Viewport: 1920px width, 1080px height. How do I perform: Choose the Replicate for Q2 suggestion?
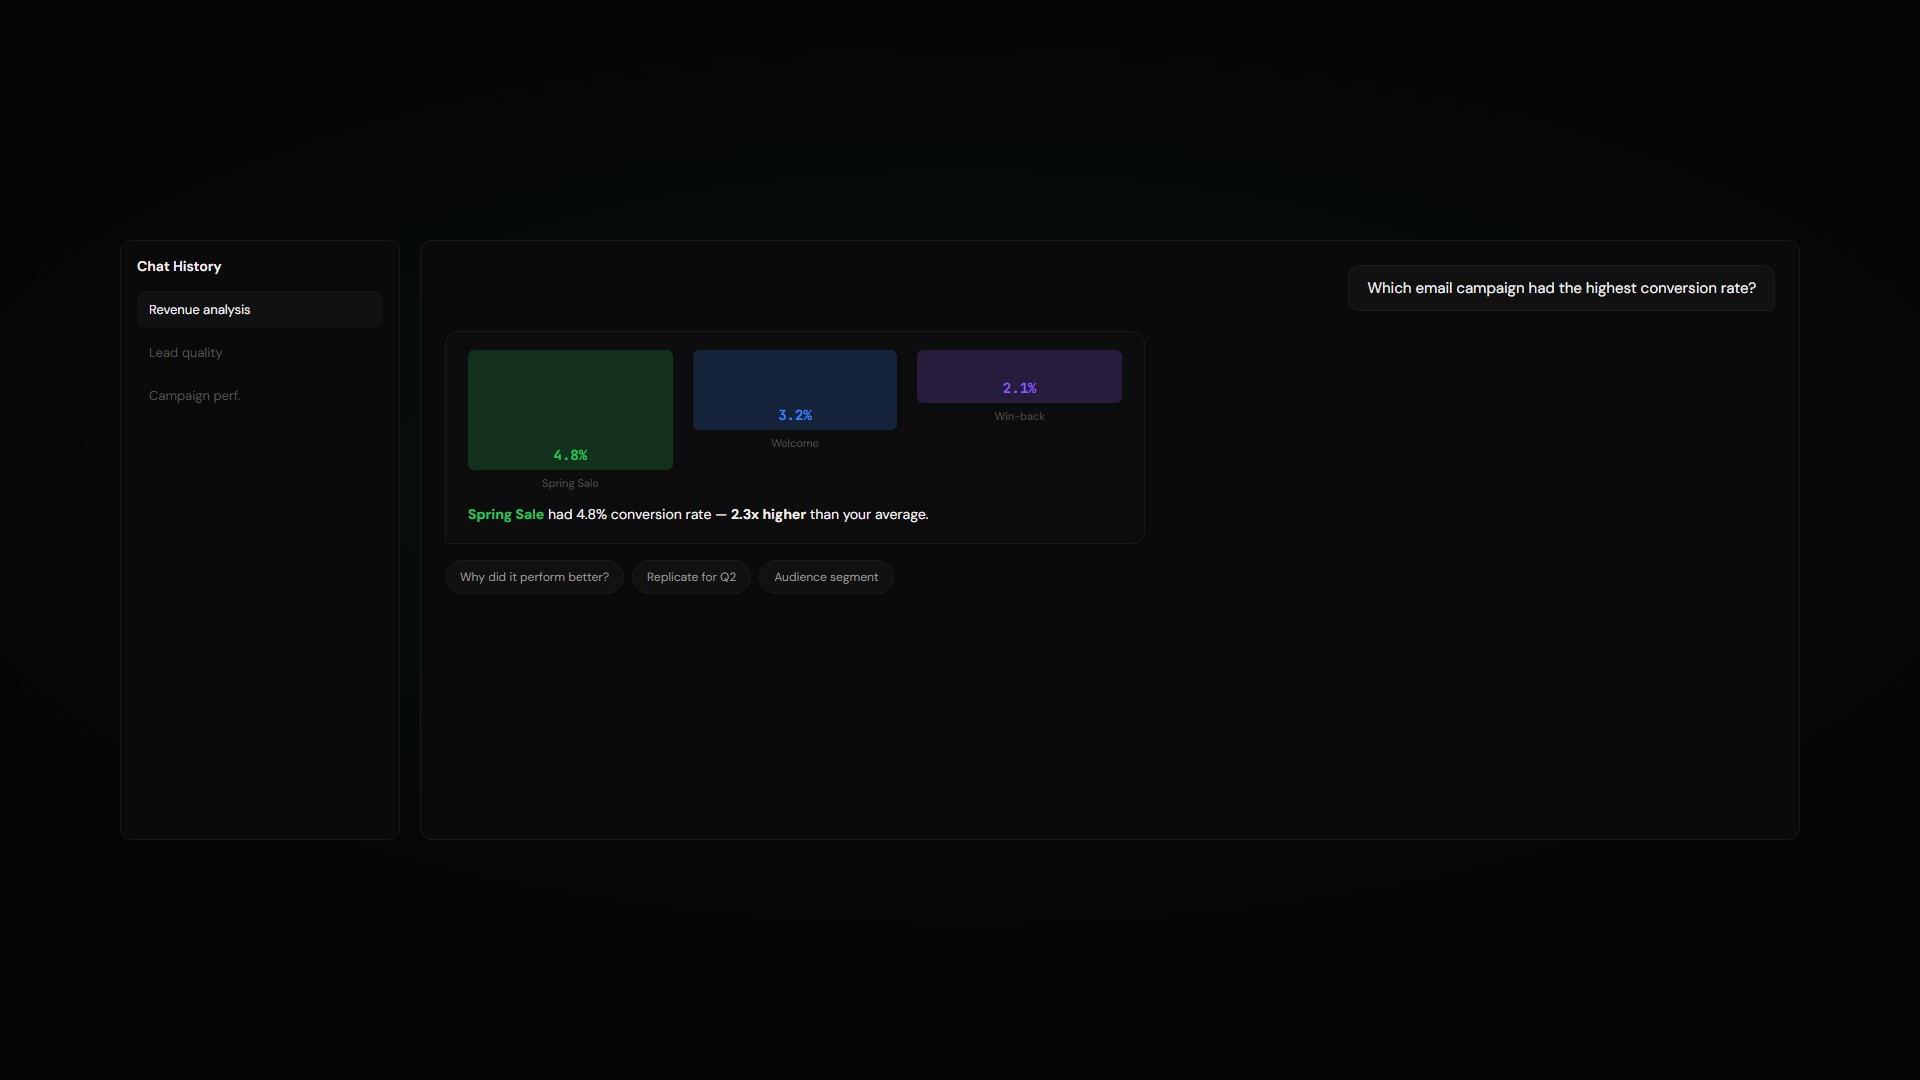(x=691, y=577)
